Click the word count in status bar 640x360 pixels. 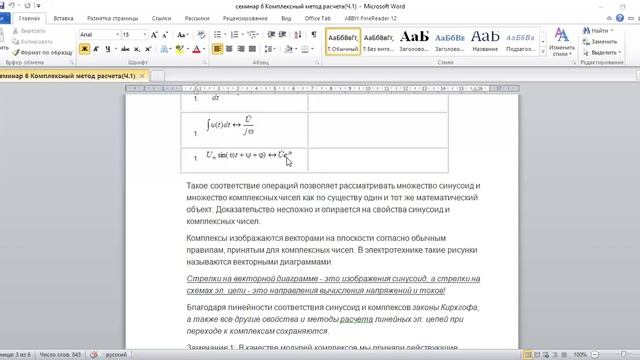[60, 355]
